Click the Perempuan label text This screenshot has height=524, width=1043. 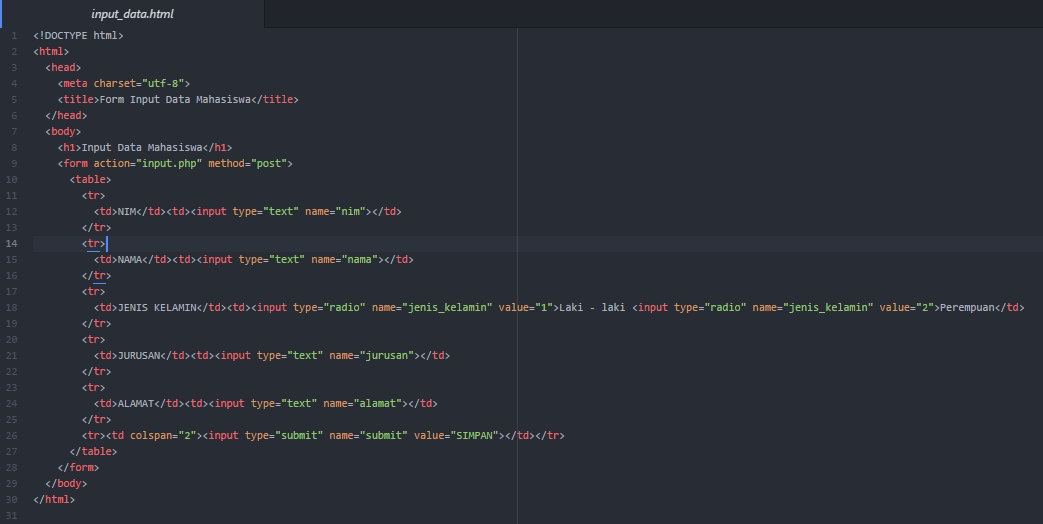[x=967, y=307]
